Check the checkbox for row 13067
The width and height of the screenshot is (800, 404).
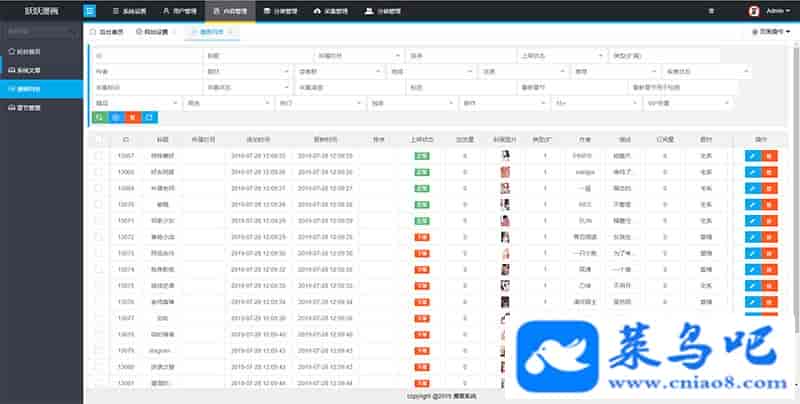[x=98, y=156]
